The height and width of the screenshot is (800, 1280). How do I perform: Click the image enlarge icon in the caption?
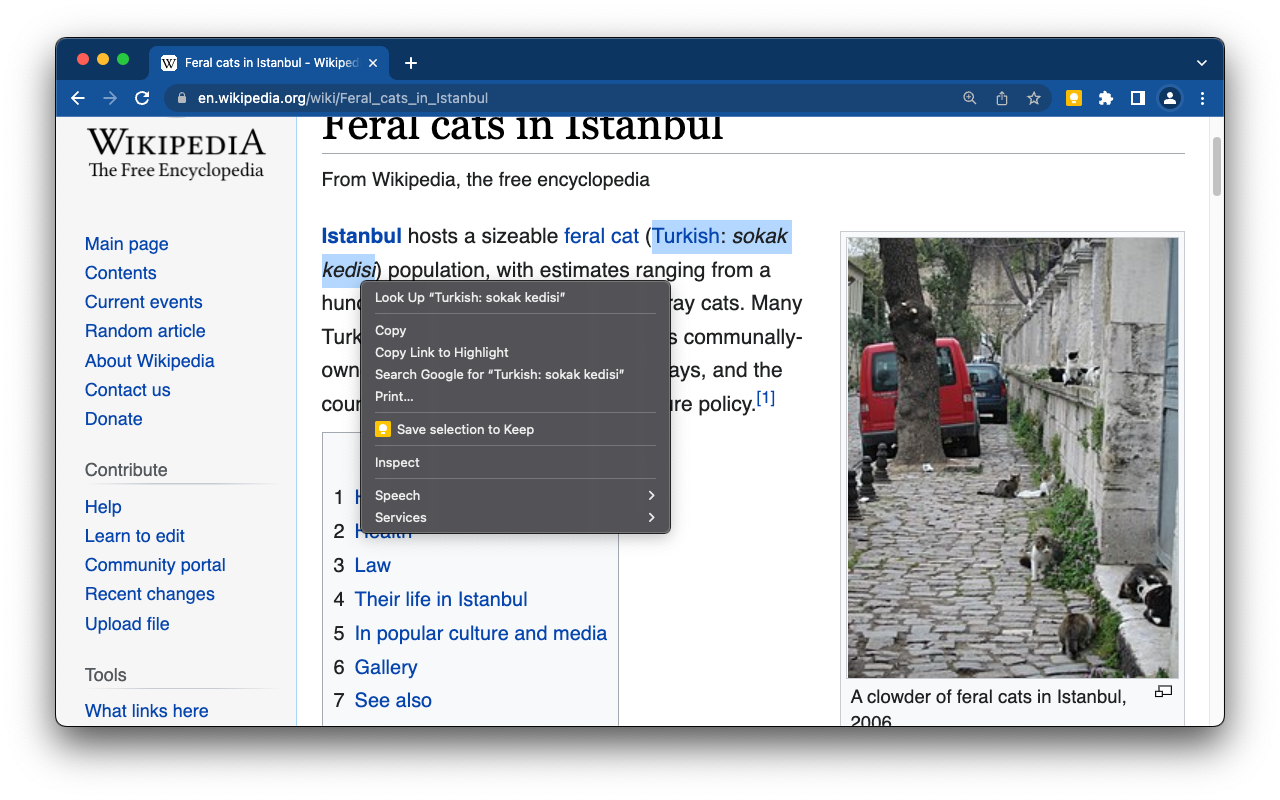tap(1162, 691)
